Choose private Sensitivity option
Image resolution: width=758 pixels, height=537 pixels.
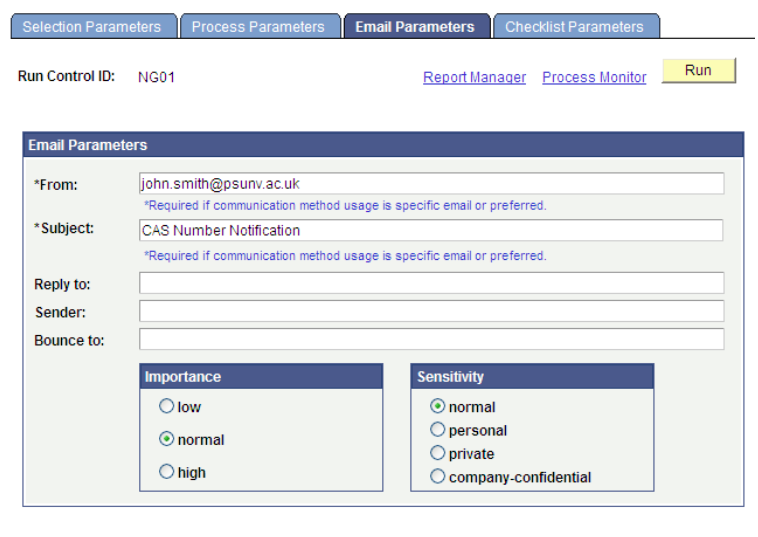point(437,453)
